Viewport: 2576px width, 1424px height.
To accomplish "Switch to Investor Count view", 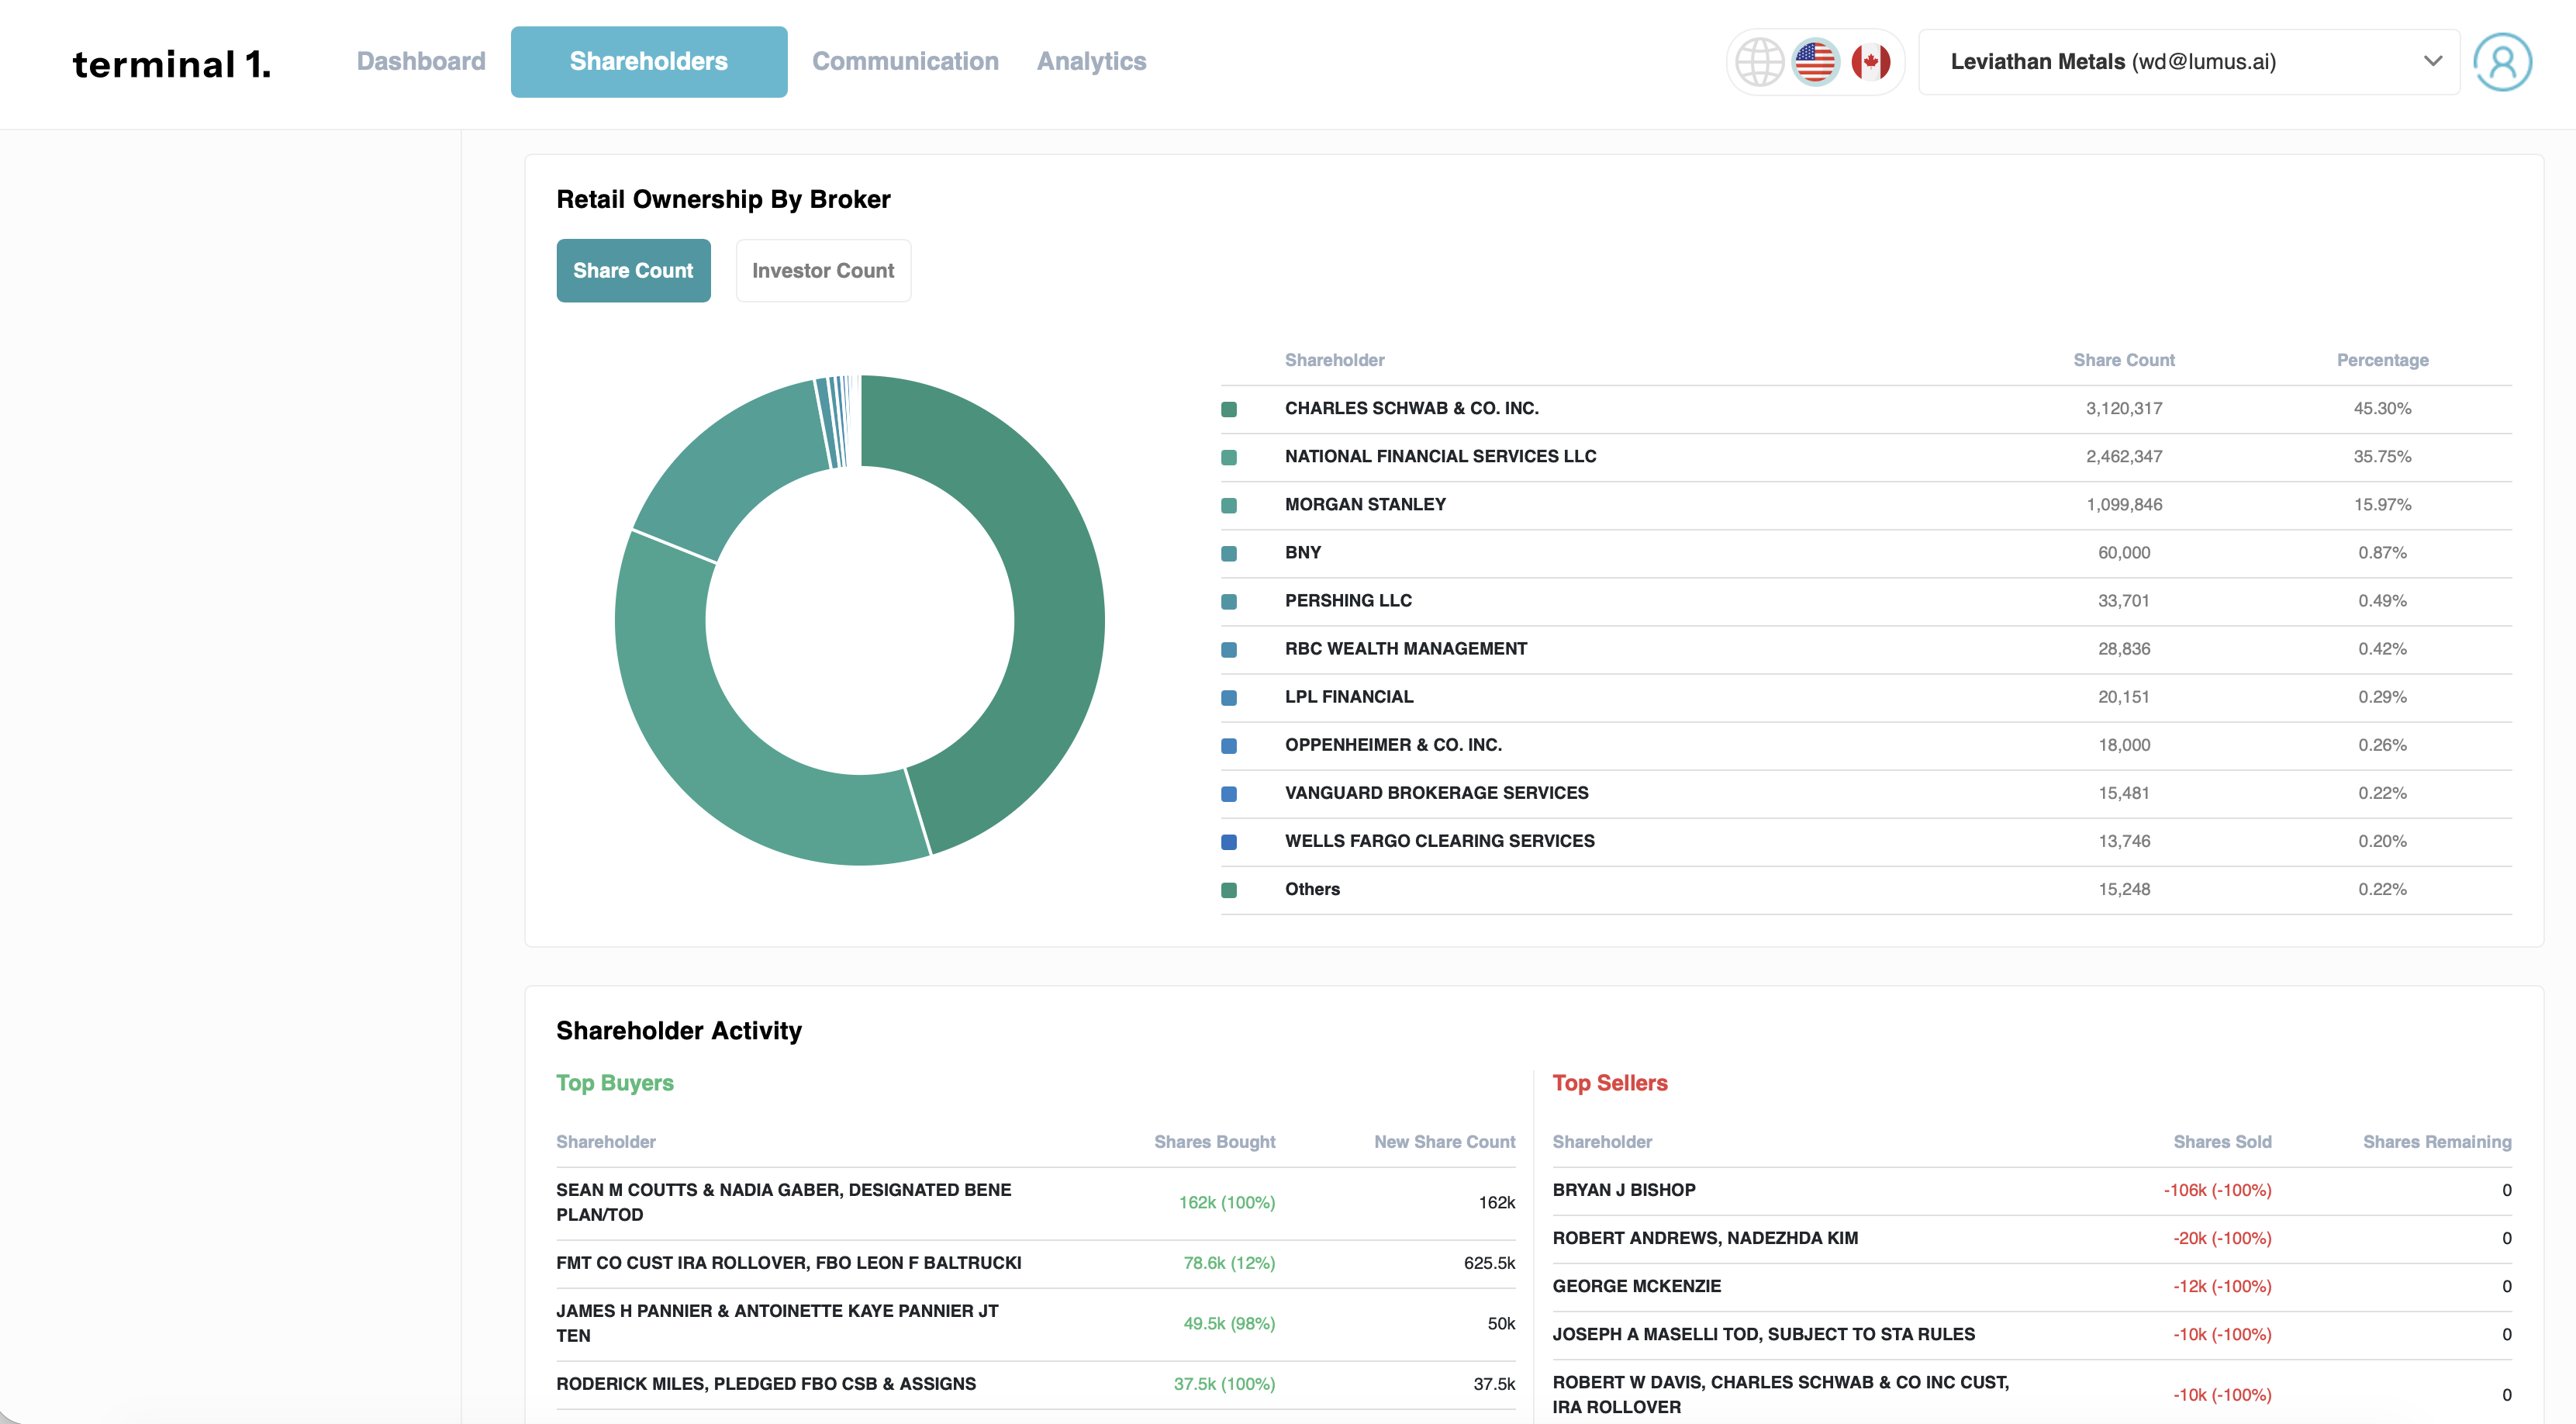I will [823, 270].
